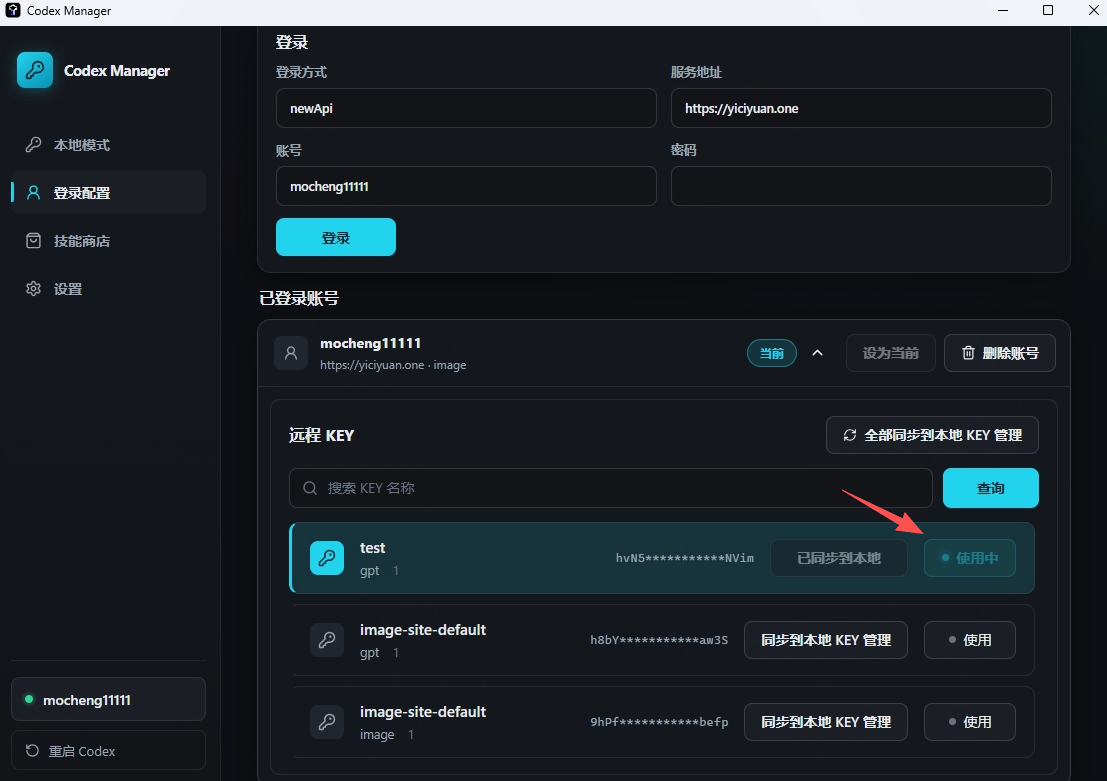Click the 使用中 status button for test
This screenshot has width=1107, height=781.
[x=970, y=558]
